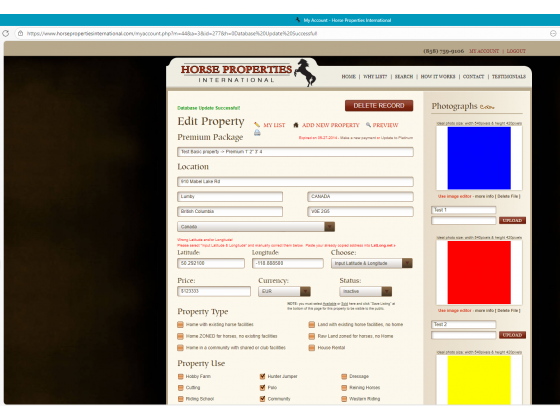Click UPLOAD button under Test 1
This screenshot has height=420, width=560.
point(512,220)
